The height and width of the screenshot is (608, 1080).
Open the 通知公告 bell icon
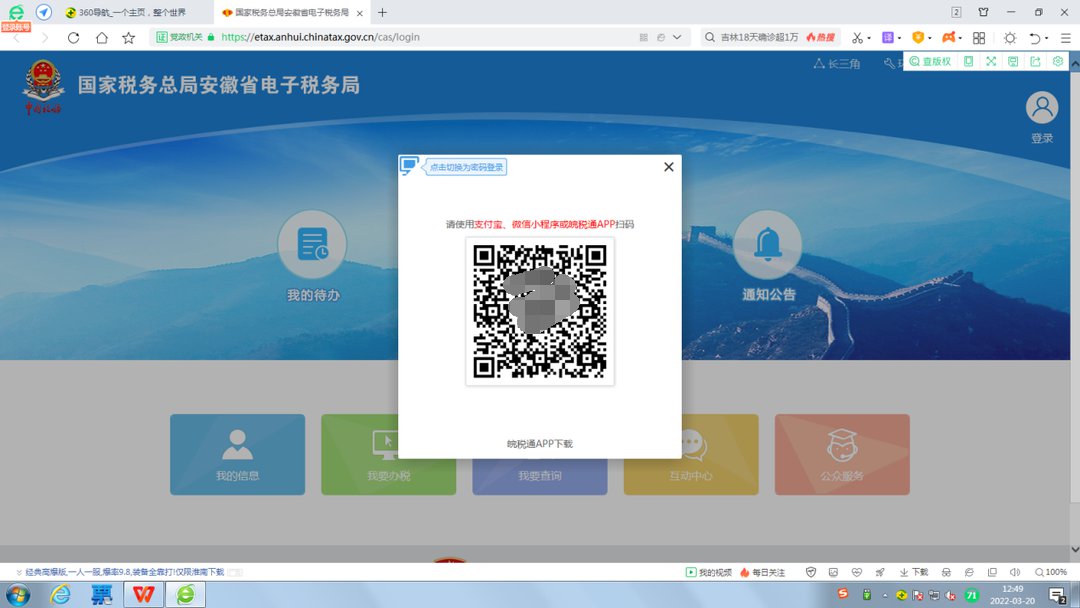coord(767,245)
